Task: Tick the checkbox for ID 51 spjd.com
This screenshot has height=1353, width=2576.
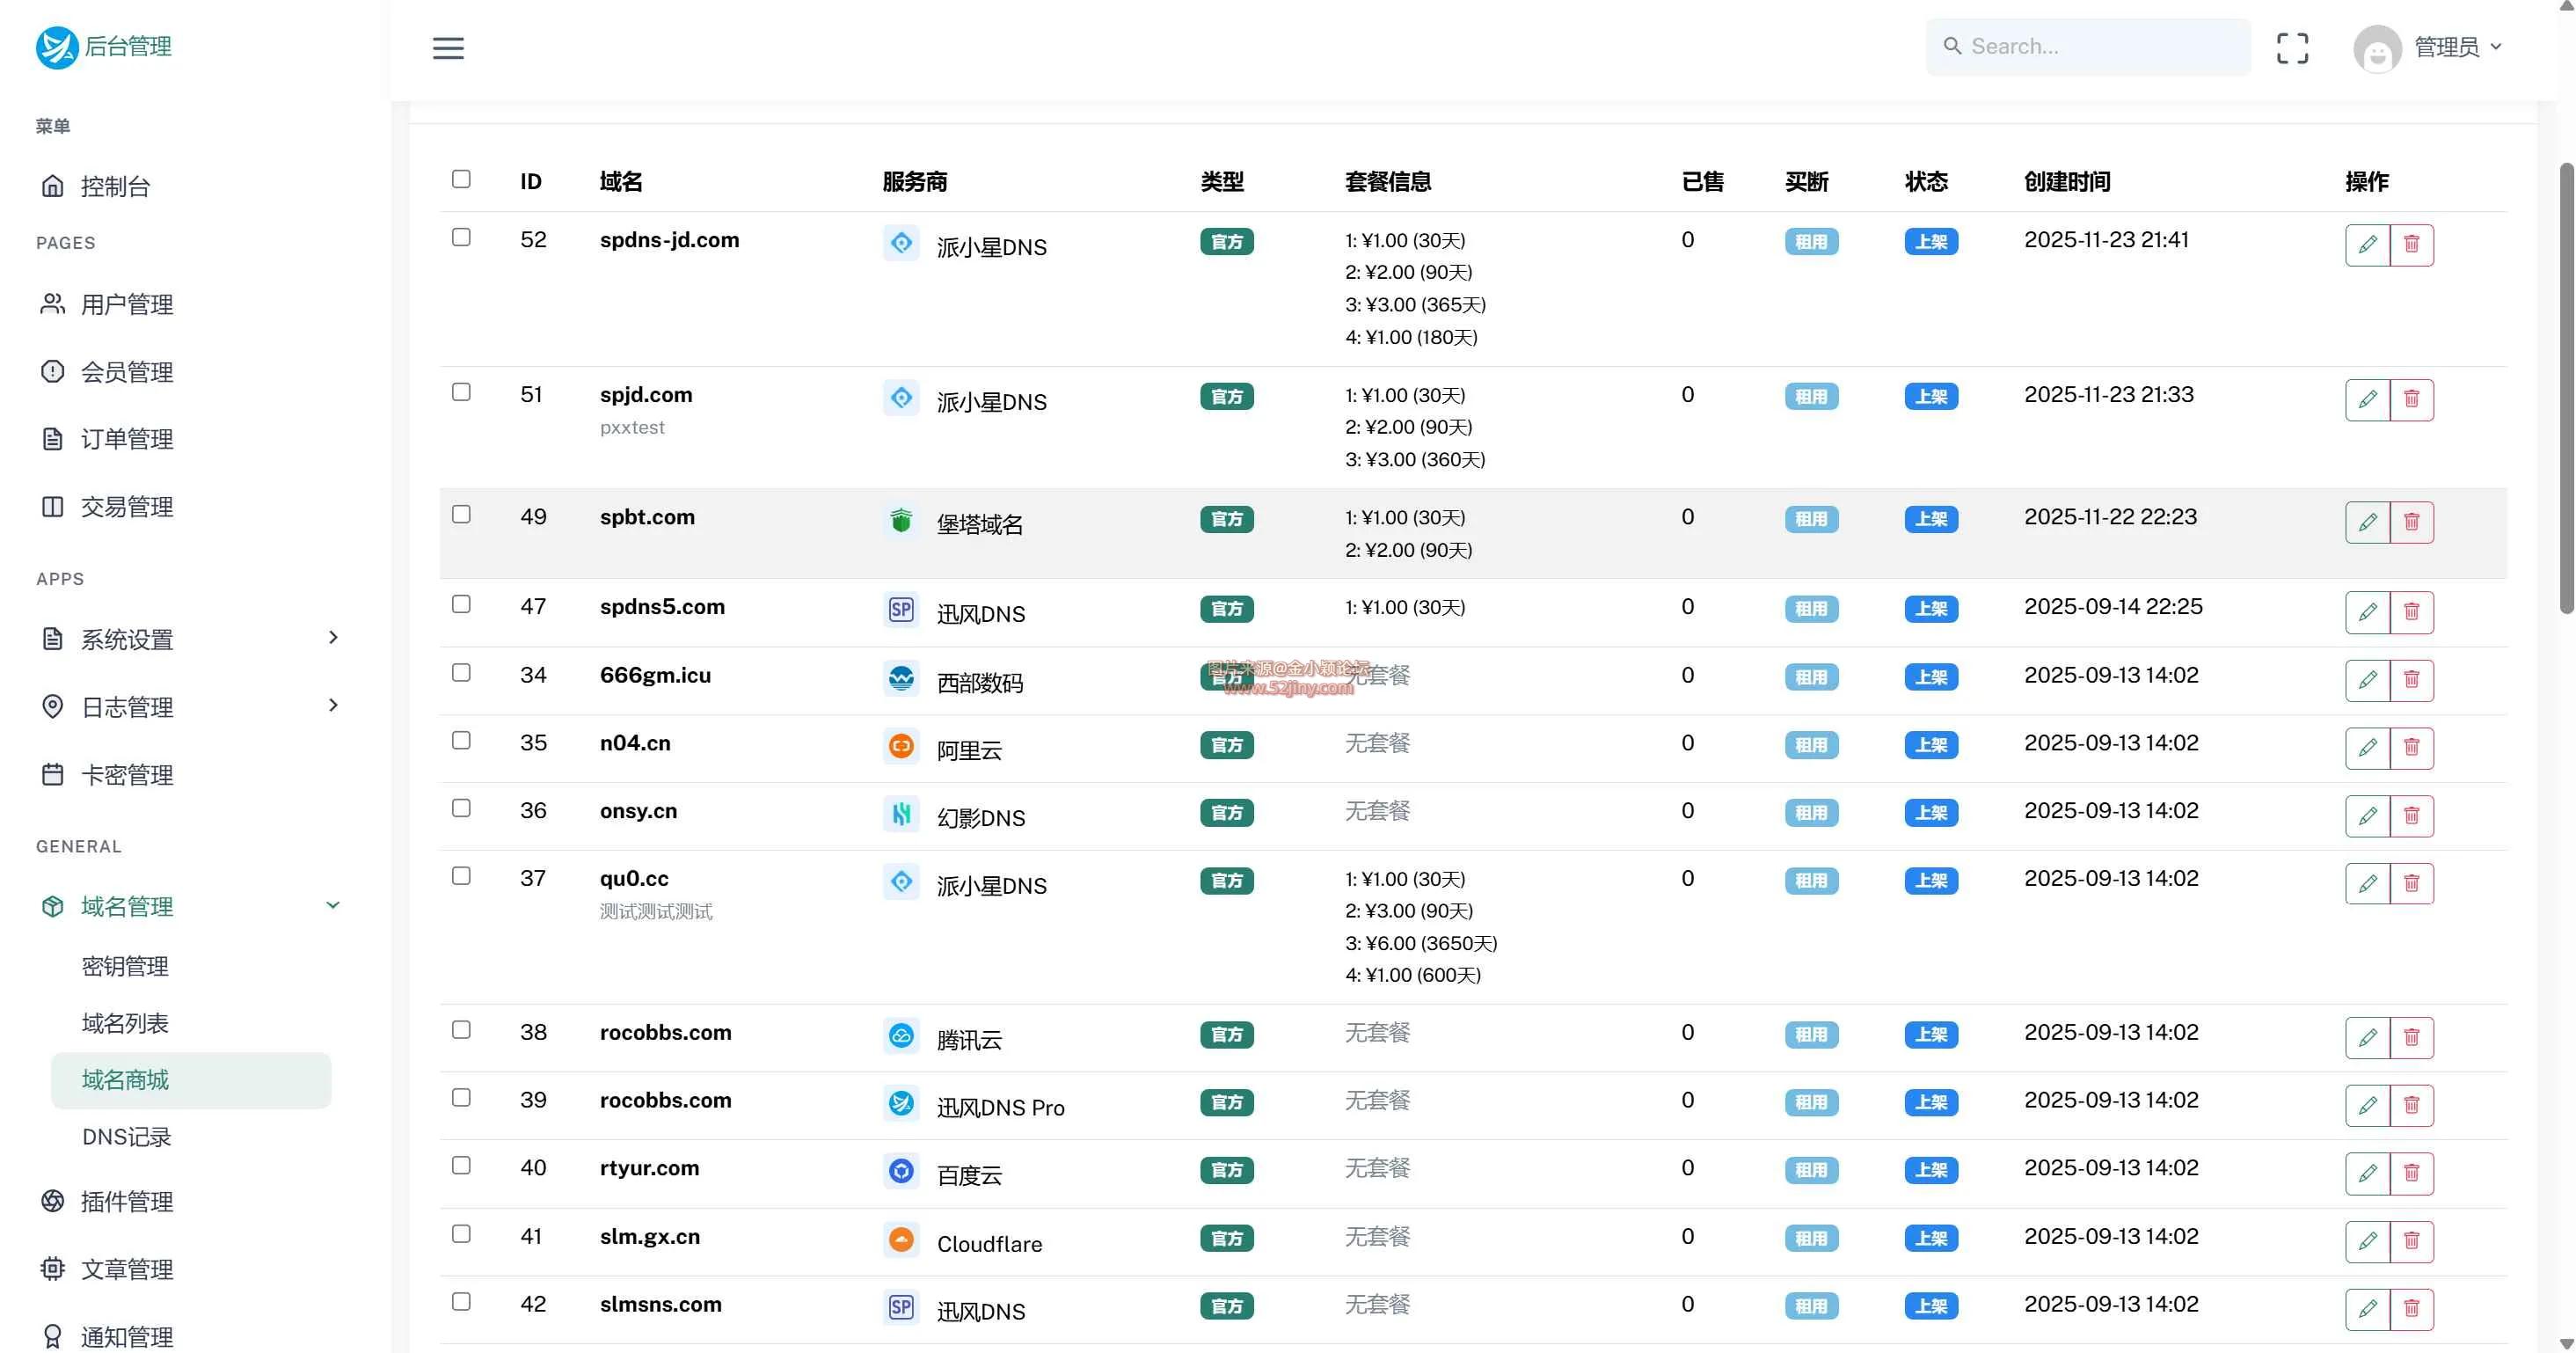Action: (461, 392)
